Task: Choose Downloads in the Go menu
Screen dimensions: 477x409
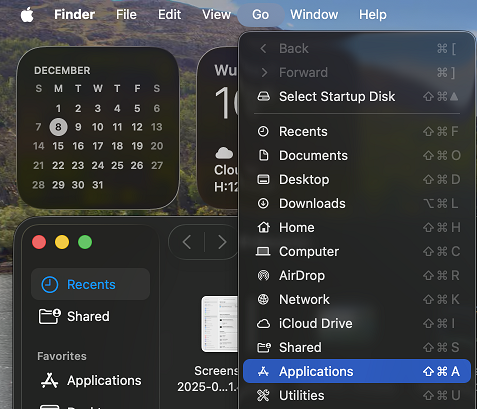Action: point(357,203)
